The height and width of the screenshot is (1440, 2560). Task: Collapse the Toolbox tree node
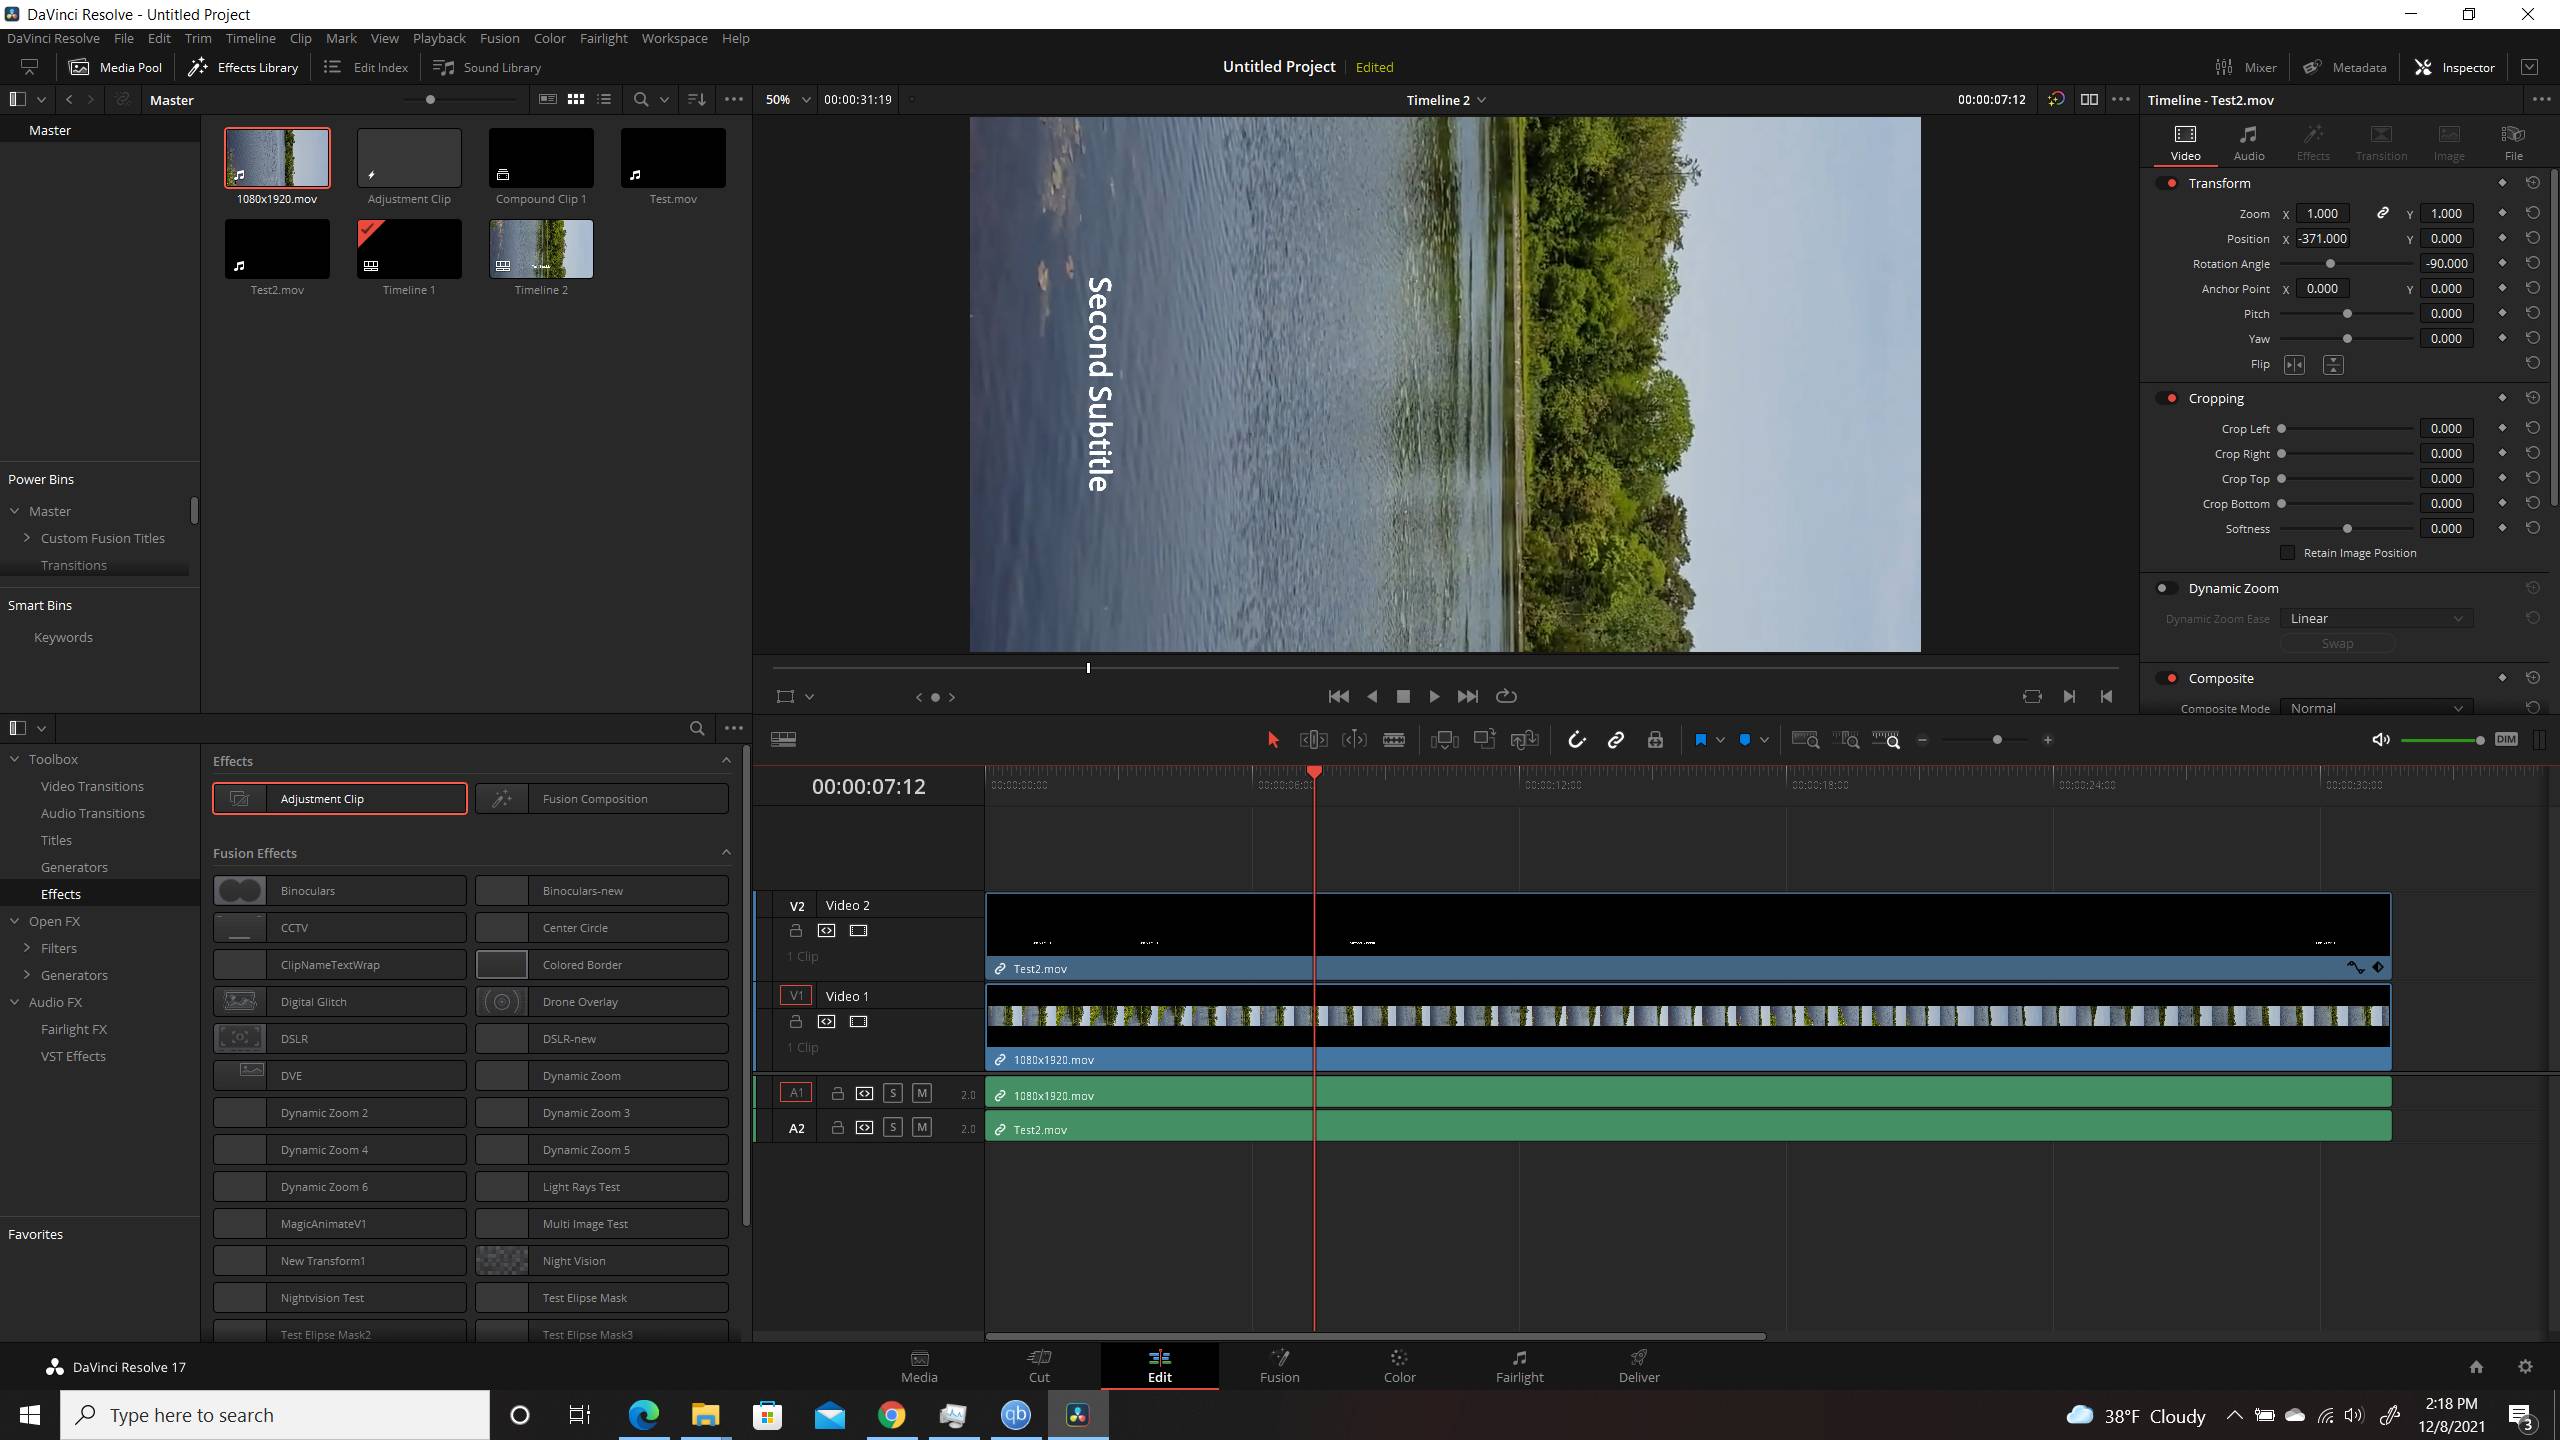click(x=15, y=759)
